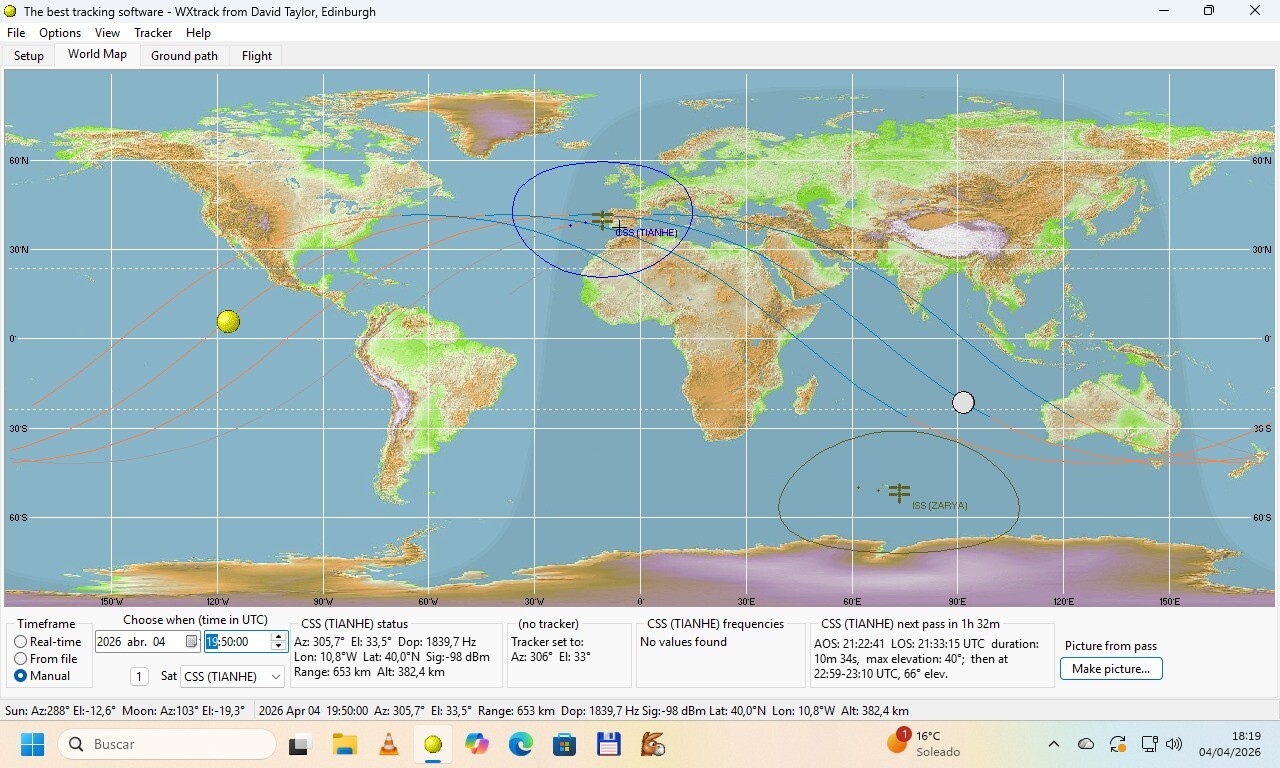Open VLC media player from the taskbar
Image resolution: width=1280 pixels, height=768 pixels.
coord(389,744)
